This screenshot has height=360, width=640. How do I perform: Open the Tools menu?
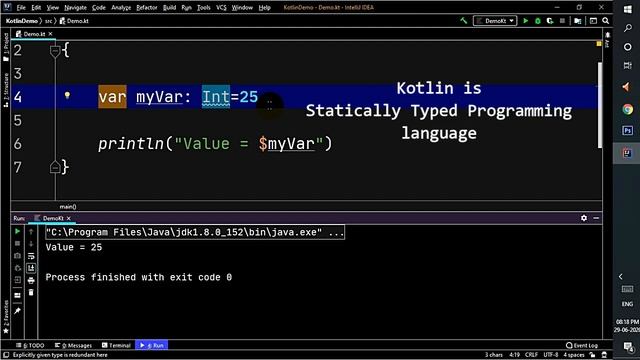click(203, 7)
